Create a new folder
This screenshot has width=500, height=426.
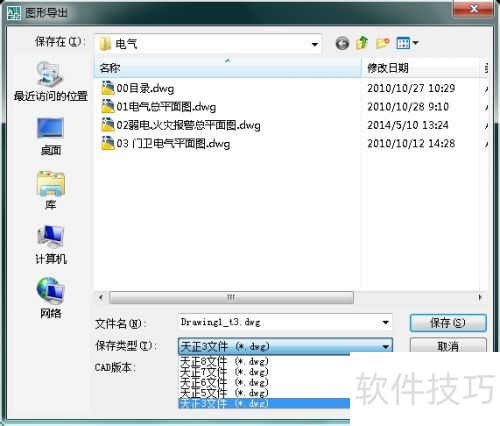382,43
